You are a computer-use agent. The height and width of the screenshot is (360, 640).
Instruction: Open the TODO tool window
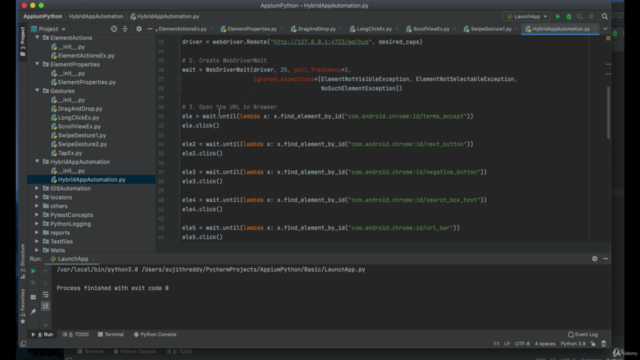(x=76, y=334)
